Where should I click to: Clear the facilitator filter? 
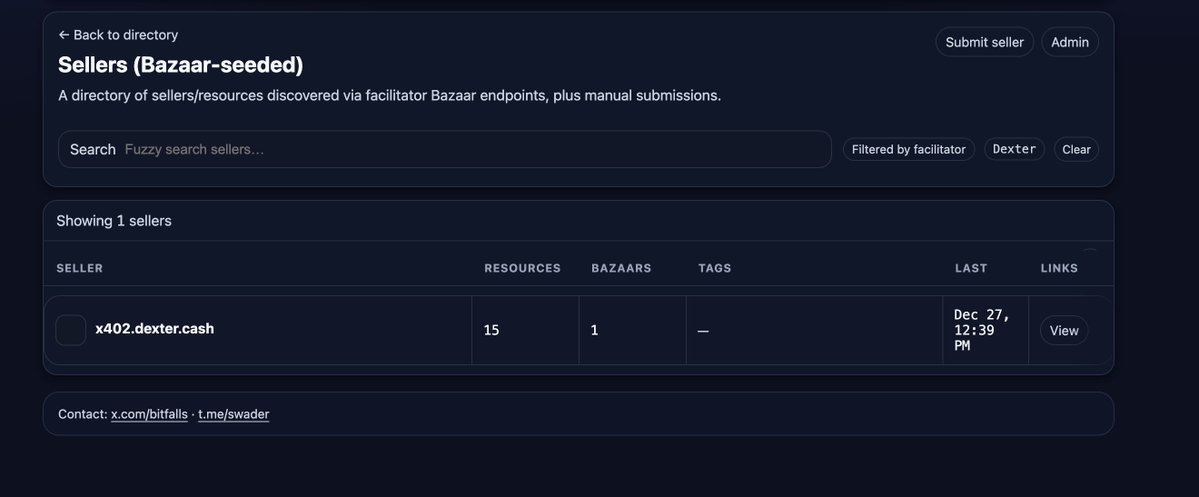pyautogui.click(x=1076, y=149)
